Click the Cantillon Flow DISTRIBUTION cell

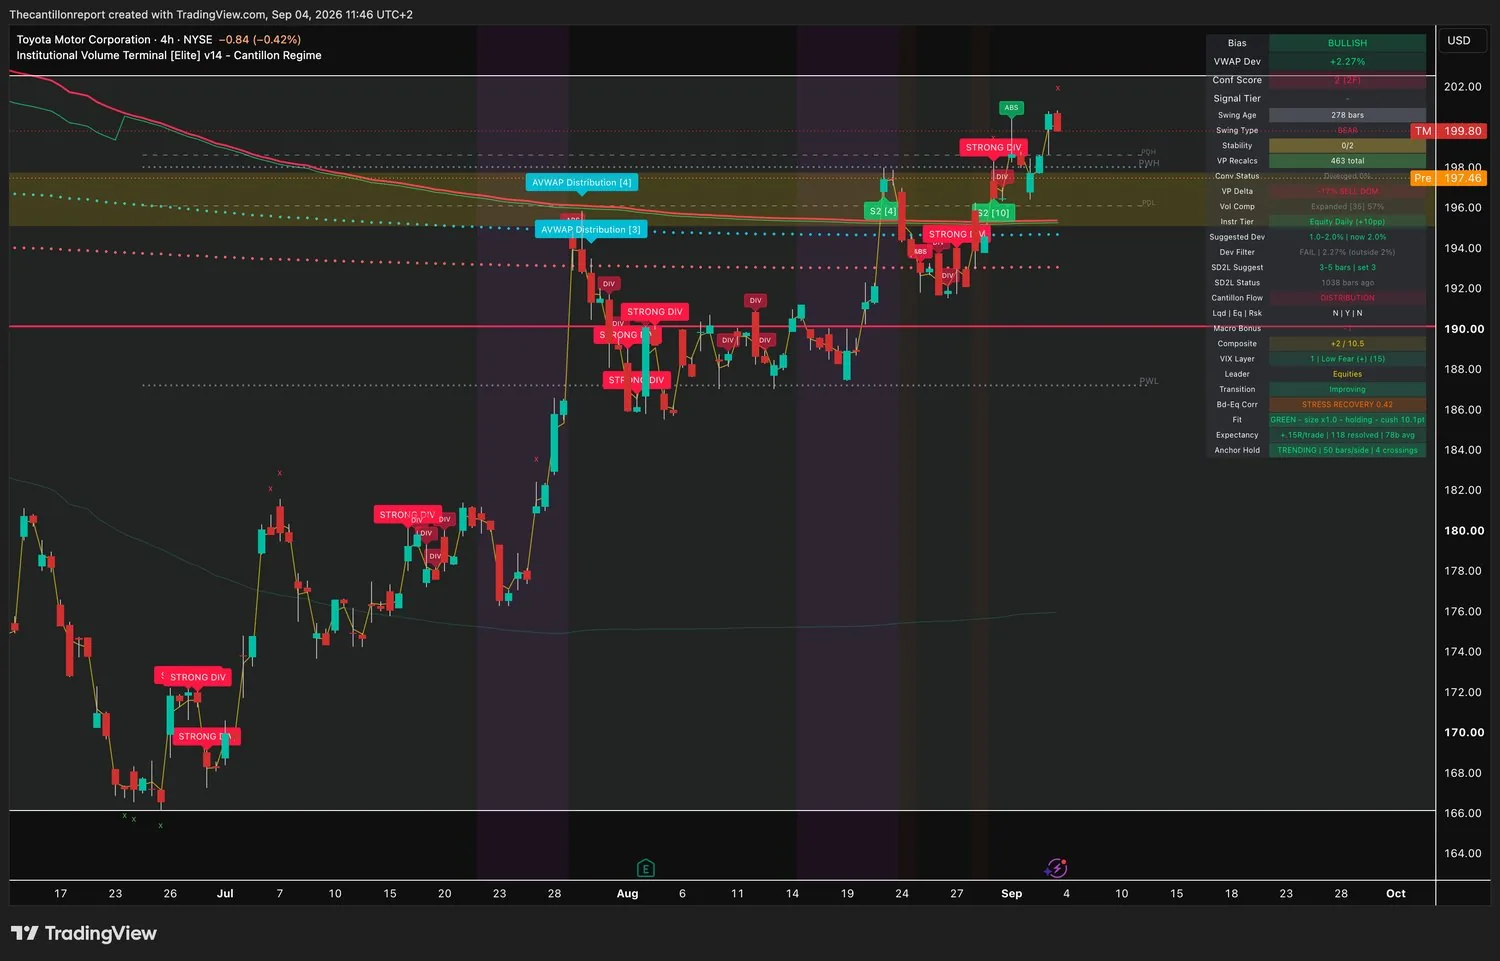pyautogui.click(x=1347, y=298)
